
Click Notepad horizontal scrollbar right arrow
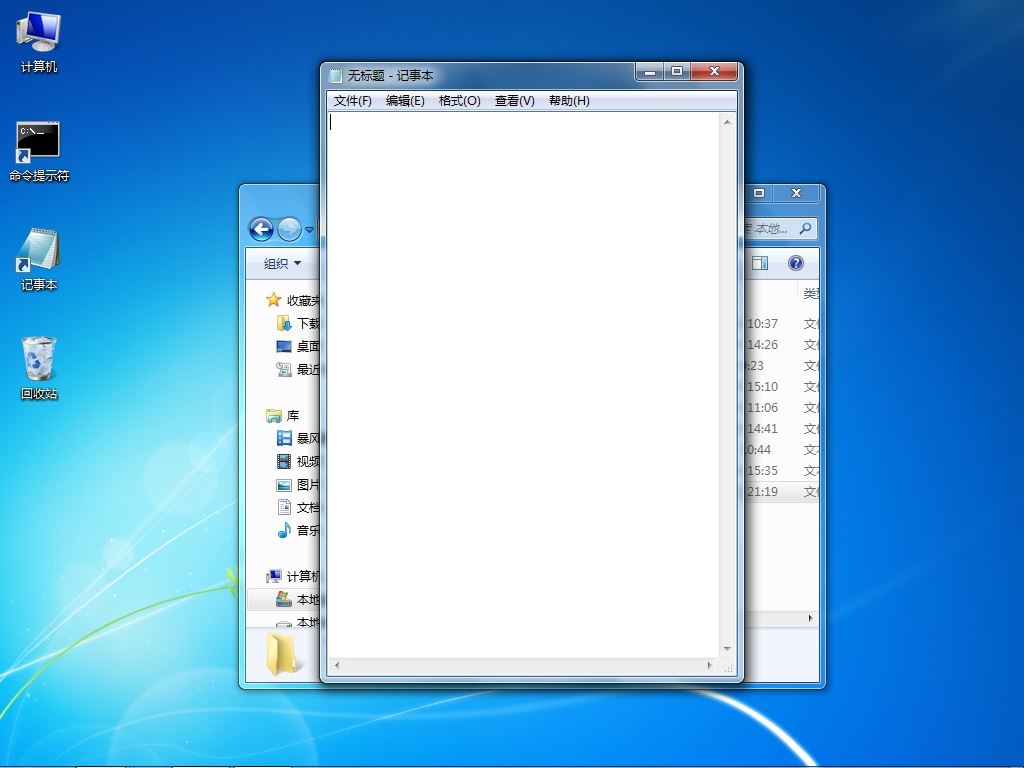[710, 665]
